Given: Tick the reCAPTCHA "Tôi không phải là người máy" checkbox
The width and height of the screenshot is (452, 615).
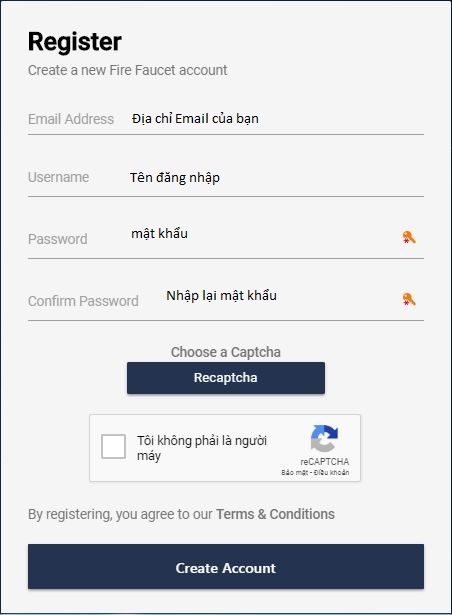Looking at the screenshot, I should (113, 446).
